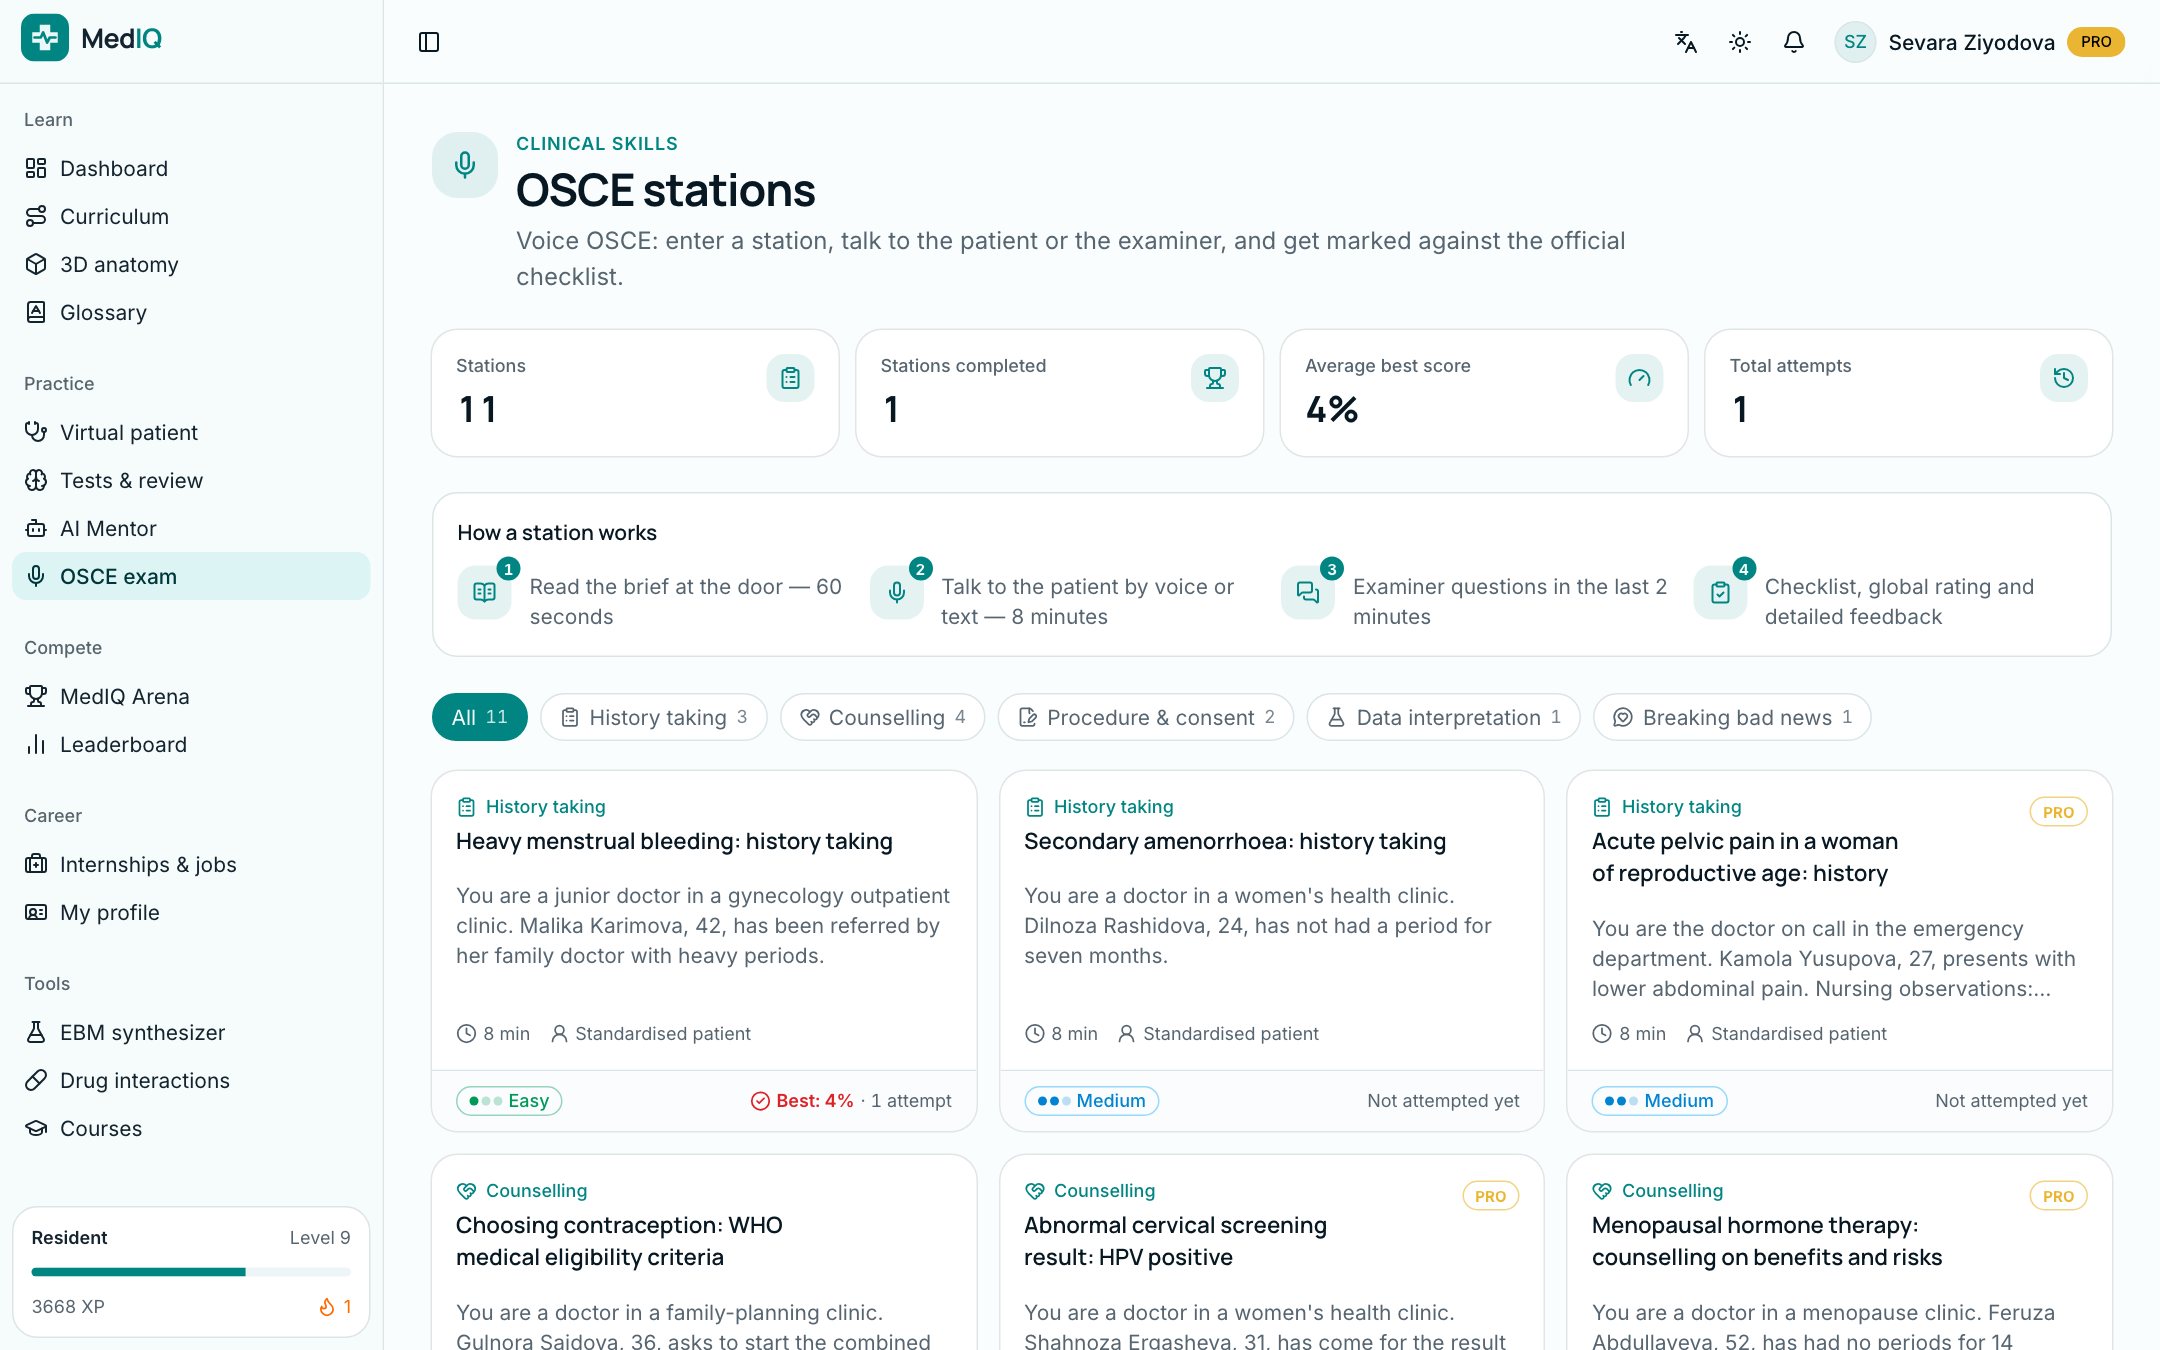
Task: Open 3D anatomy in sidebar
Action: coord(191,264)
